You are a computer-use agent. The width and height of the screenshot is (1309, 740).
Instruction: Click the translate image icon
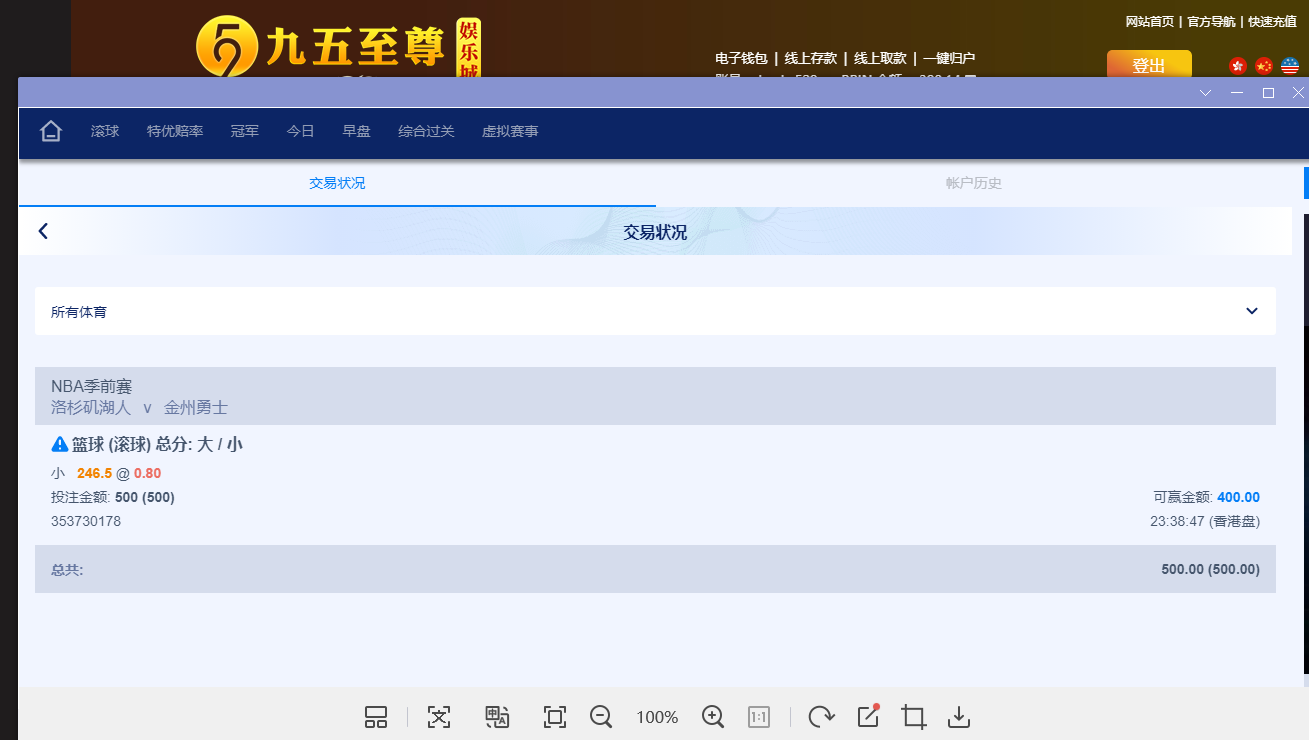pos(497,717)
